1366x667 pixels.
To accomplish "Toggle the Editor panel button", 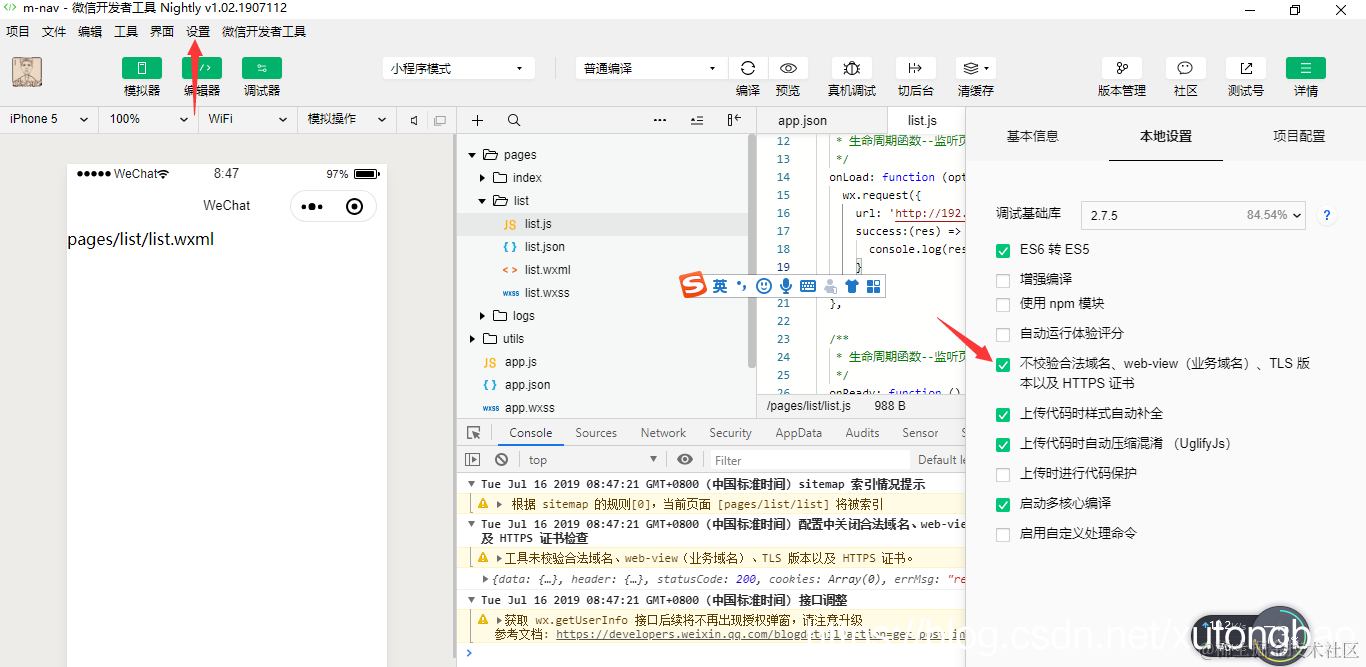I will click(202, 68).
